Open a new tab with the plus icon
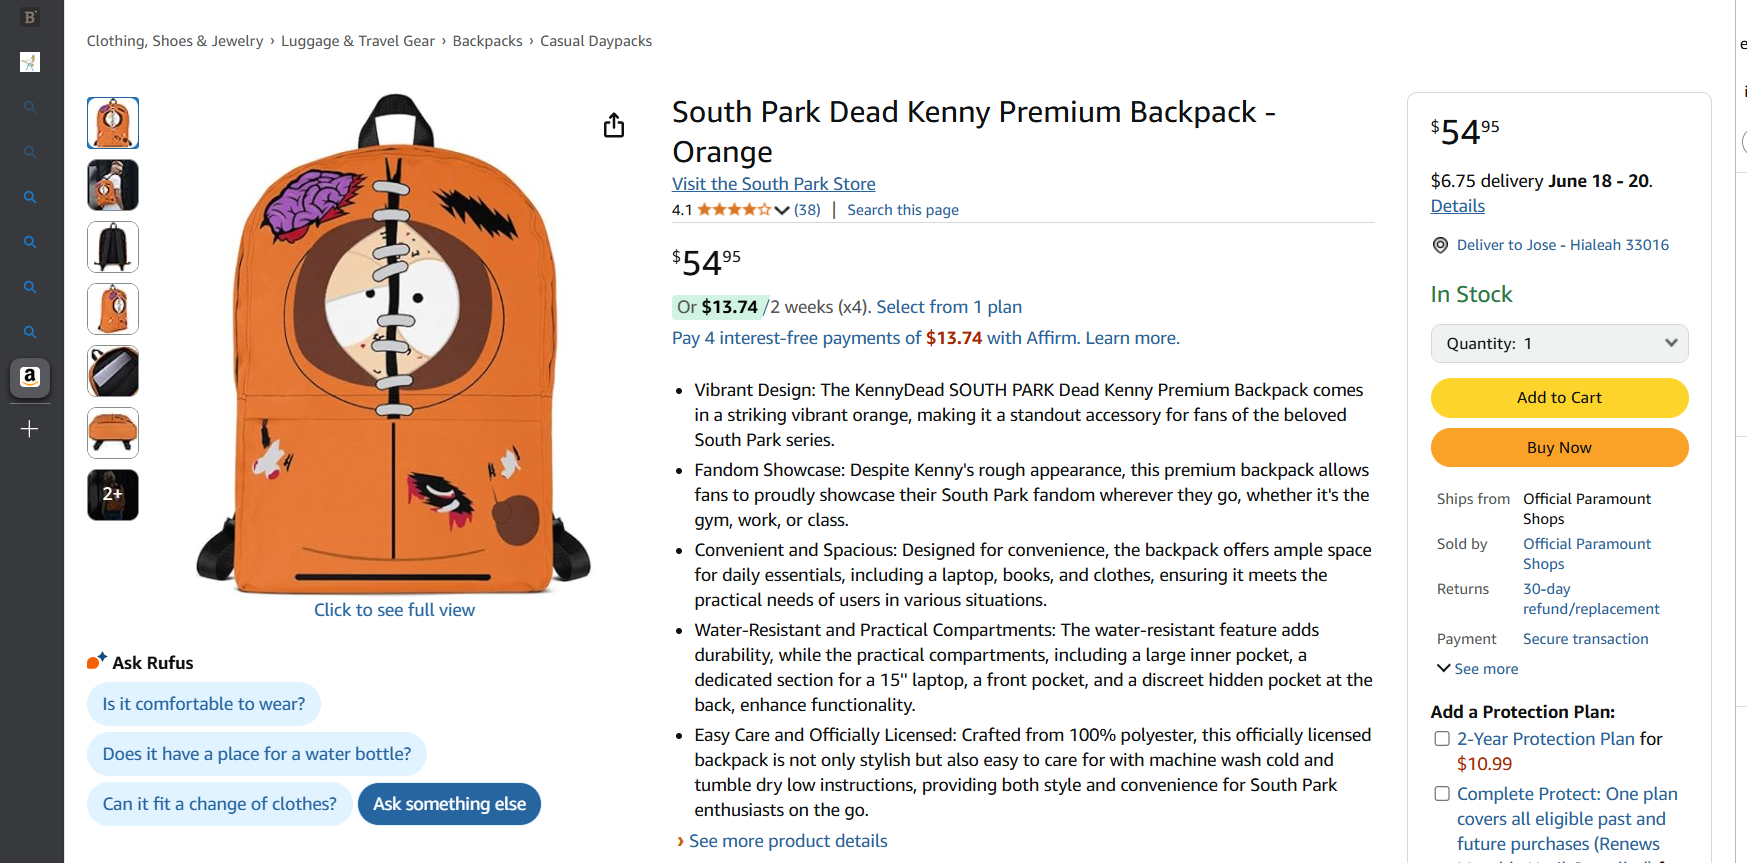The image size is (1747, 863). point(29,428)
